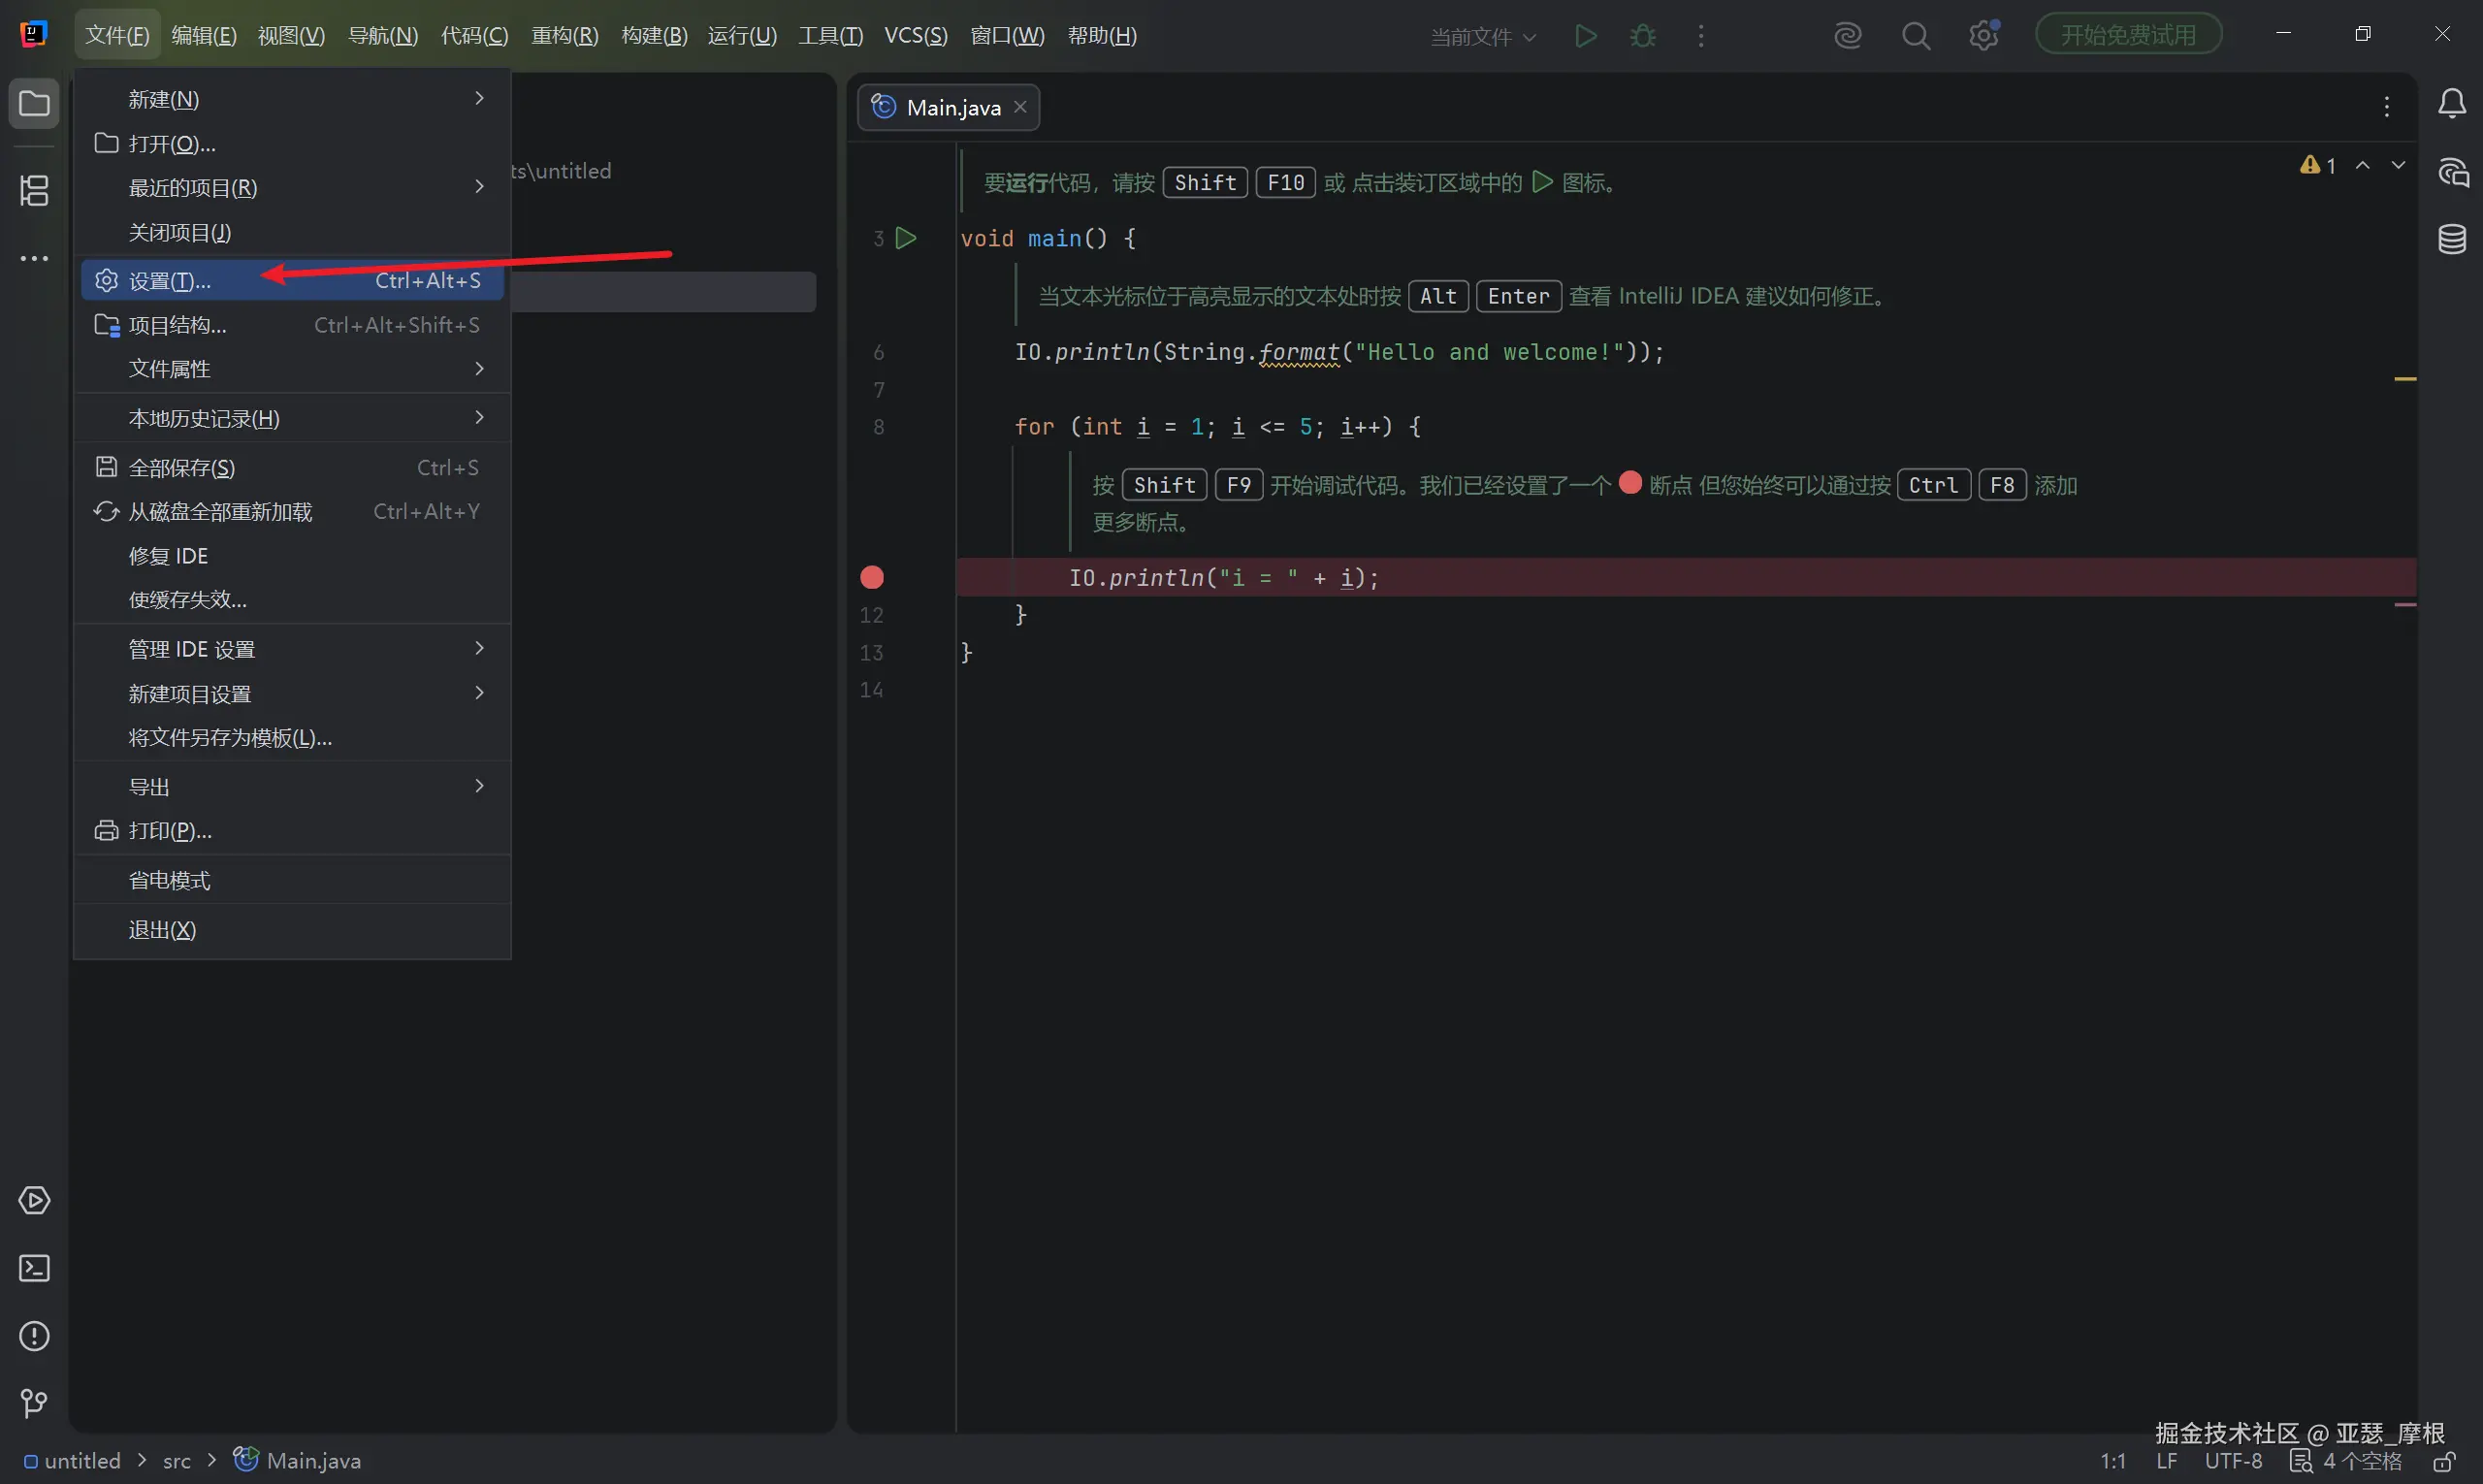Choose 使缓存失效... menu entry
Image resolution: width=2483 pixels, height=1484 pixels.
[292, 599]
